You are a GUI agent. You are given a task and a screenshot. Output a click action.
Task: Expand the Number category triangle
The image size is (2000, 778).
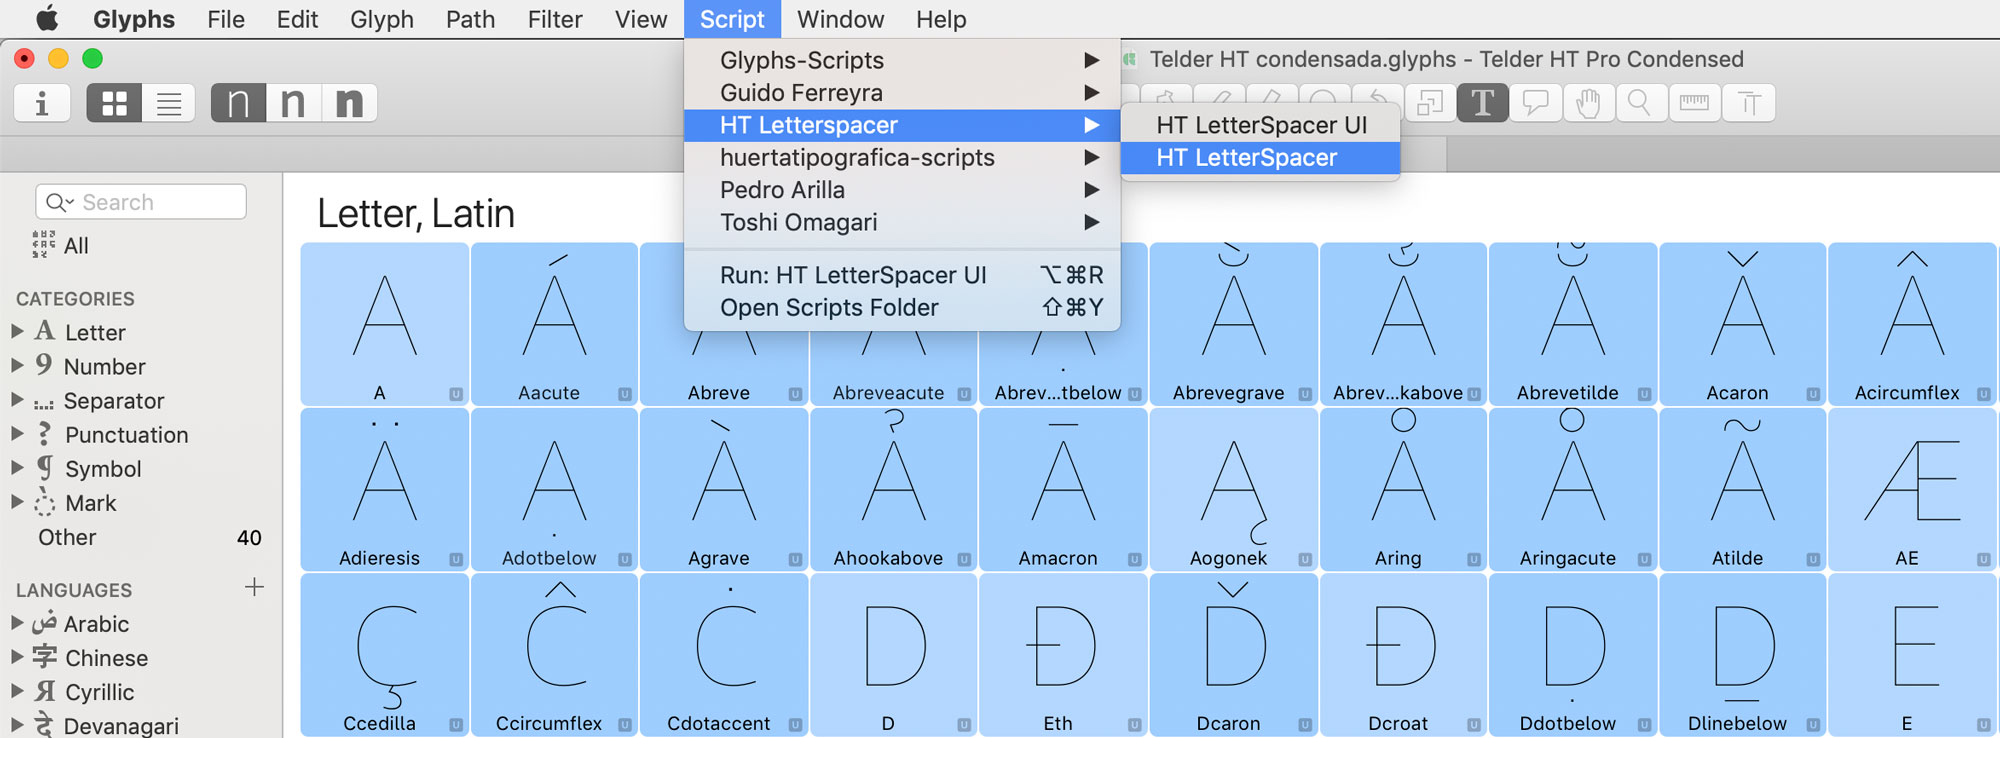pos(17,365)
